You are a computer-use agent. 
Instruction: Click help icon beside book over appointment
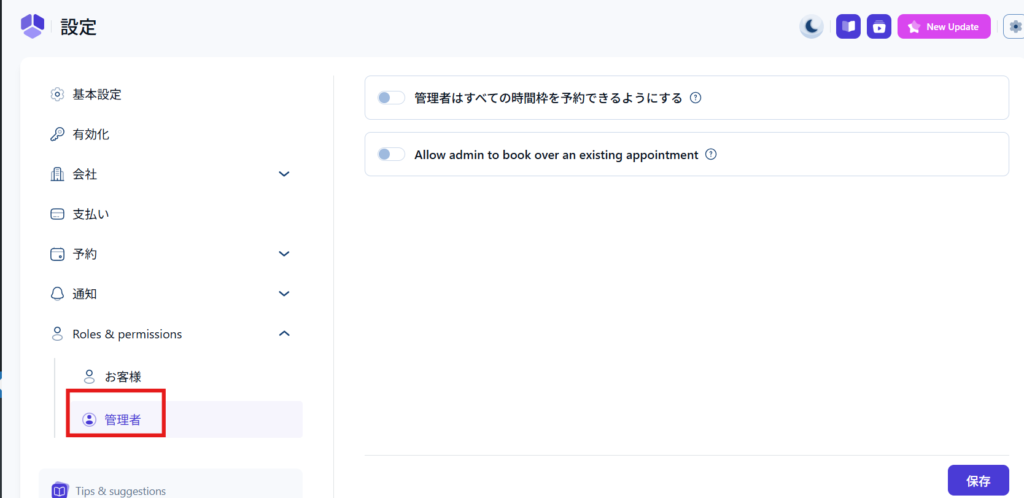(712, 155)
